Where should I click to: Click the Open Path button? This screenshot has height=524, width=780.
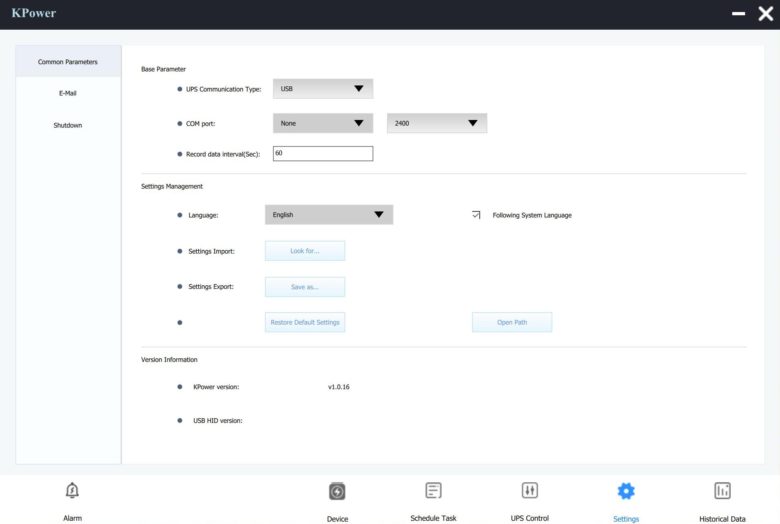pyautogui.click(x=512, y=322)
